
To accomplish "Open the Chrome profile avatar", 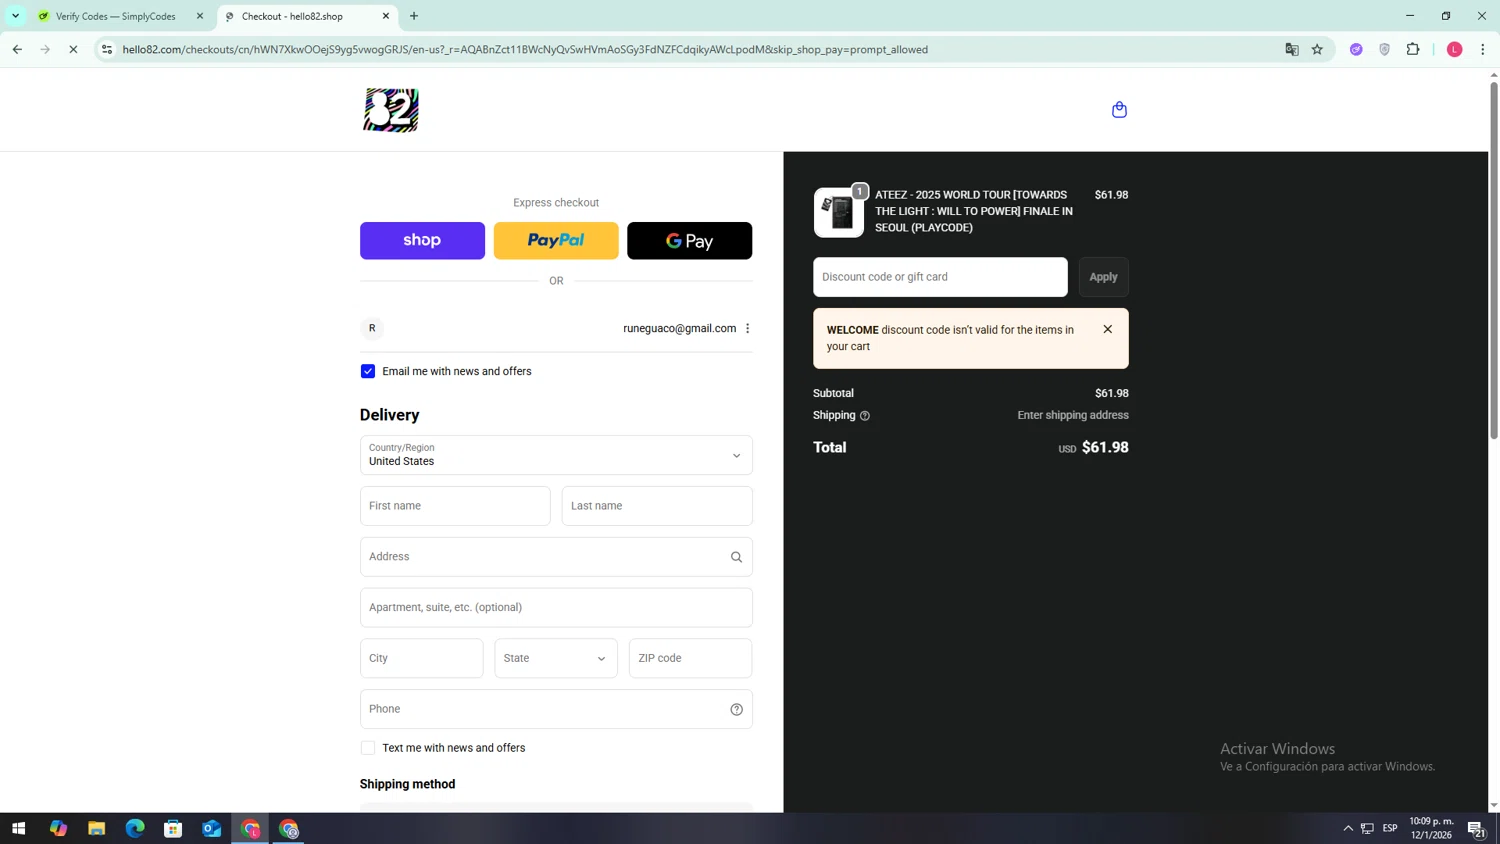I will point(1454,49).
